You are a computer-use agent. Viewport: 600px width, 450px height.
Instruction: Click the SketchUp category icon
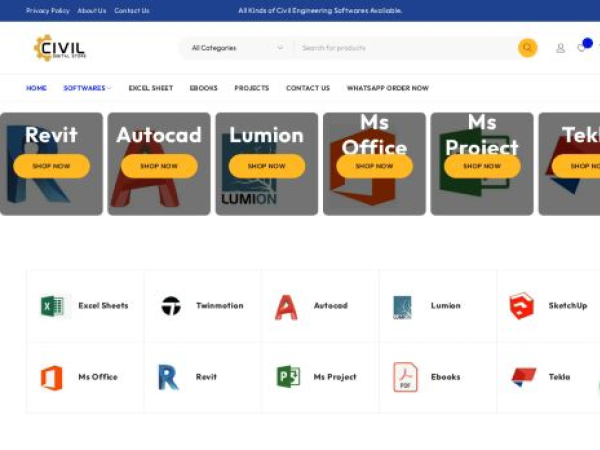pos(522,305)
